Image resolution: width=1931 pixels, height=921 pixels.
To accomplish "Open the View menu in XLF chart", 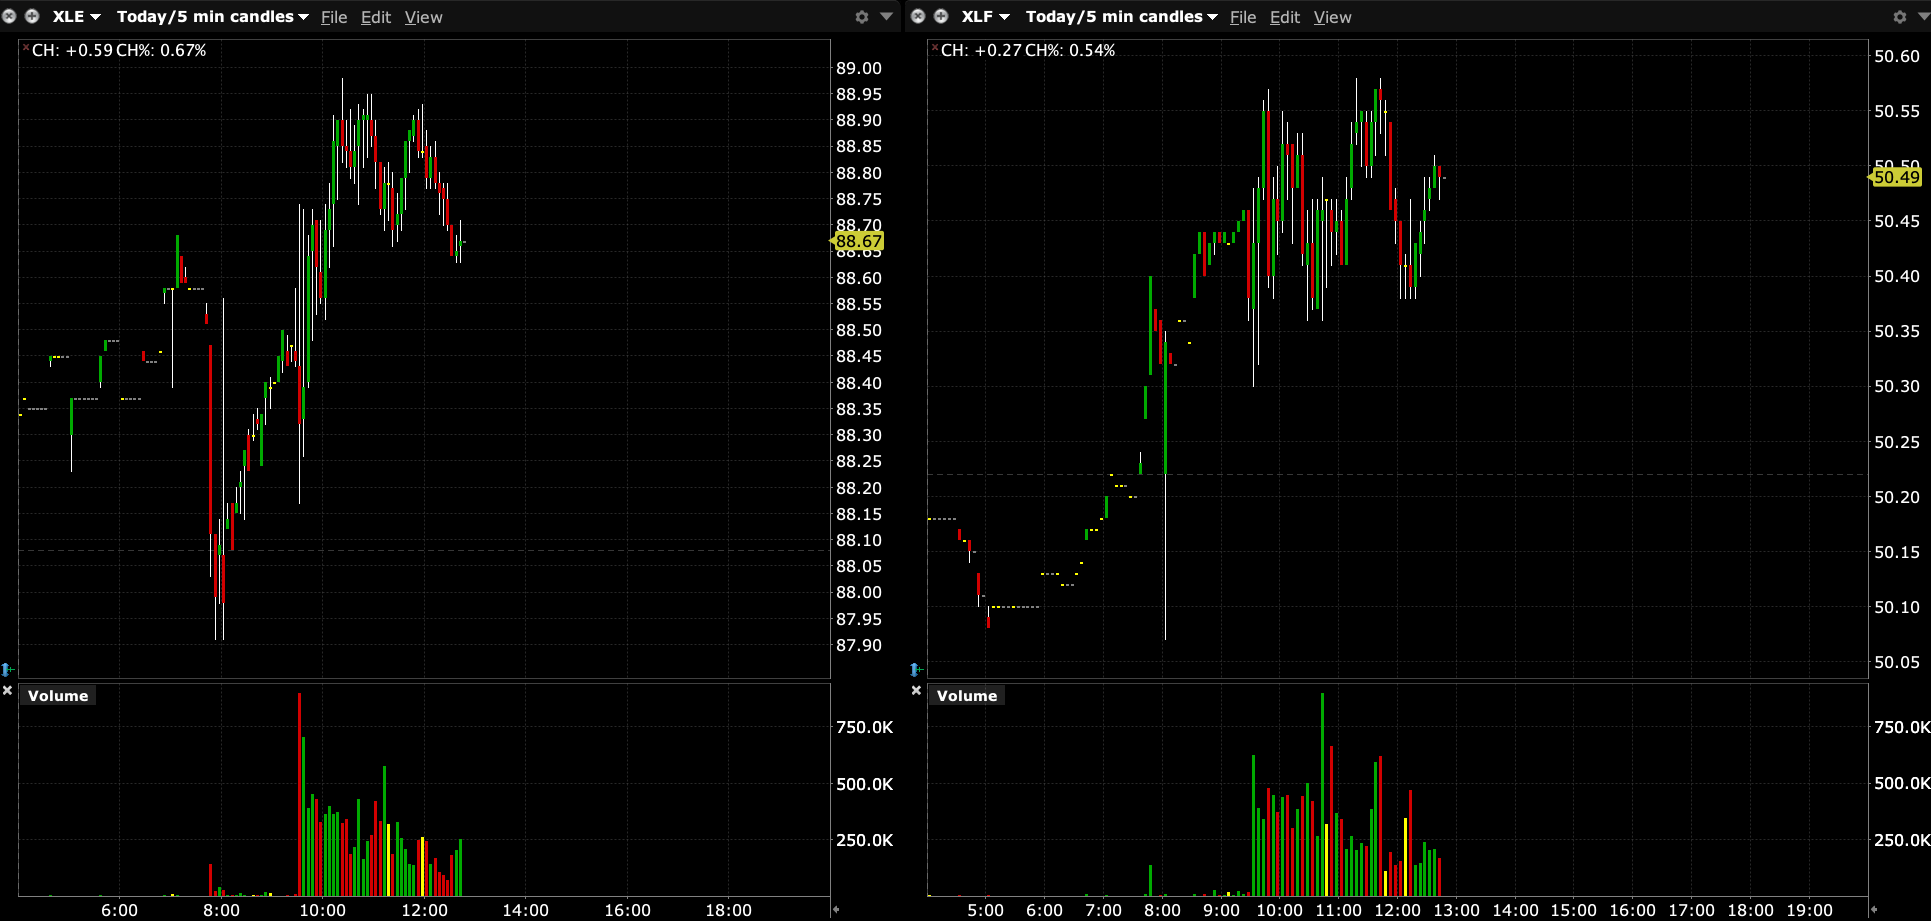I will (x=1332, y=17).
